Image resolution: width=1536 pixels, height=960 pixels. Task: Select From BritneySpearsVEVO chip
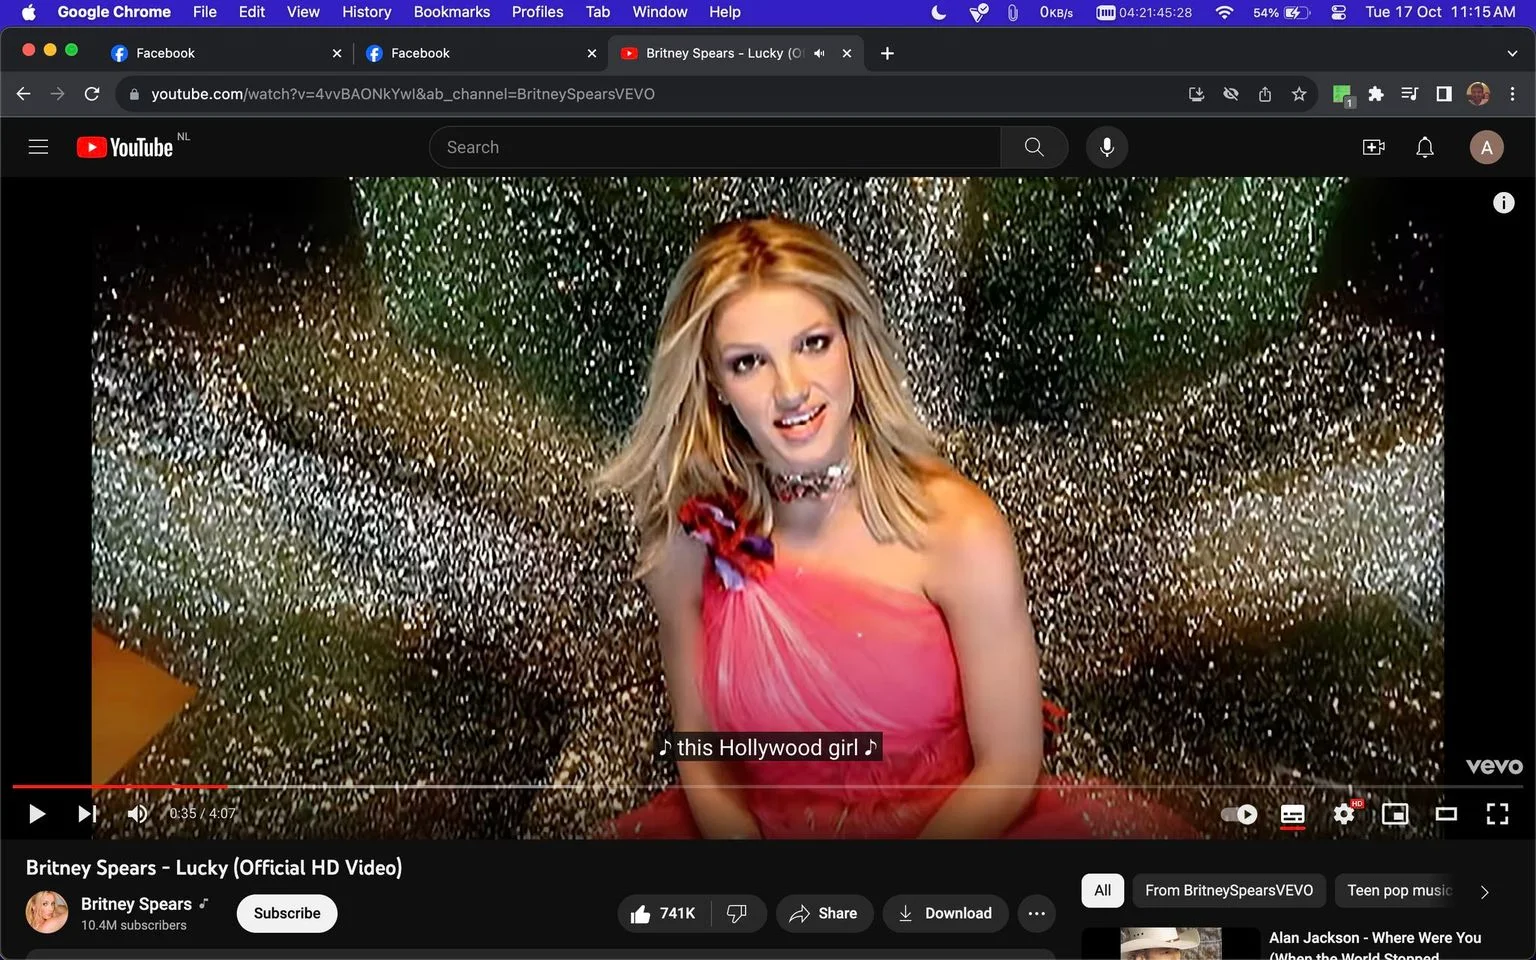tap(1229, 890)
